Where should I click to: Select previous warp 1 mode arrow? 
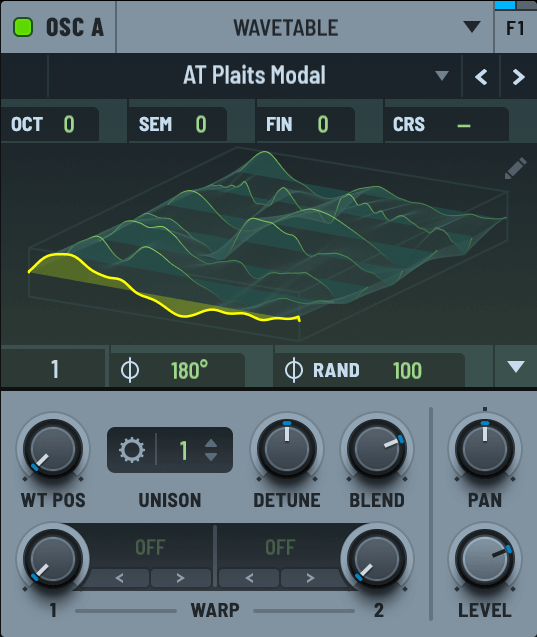click(x=119, y=578)
